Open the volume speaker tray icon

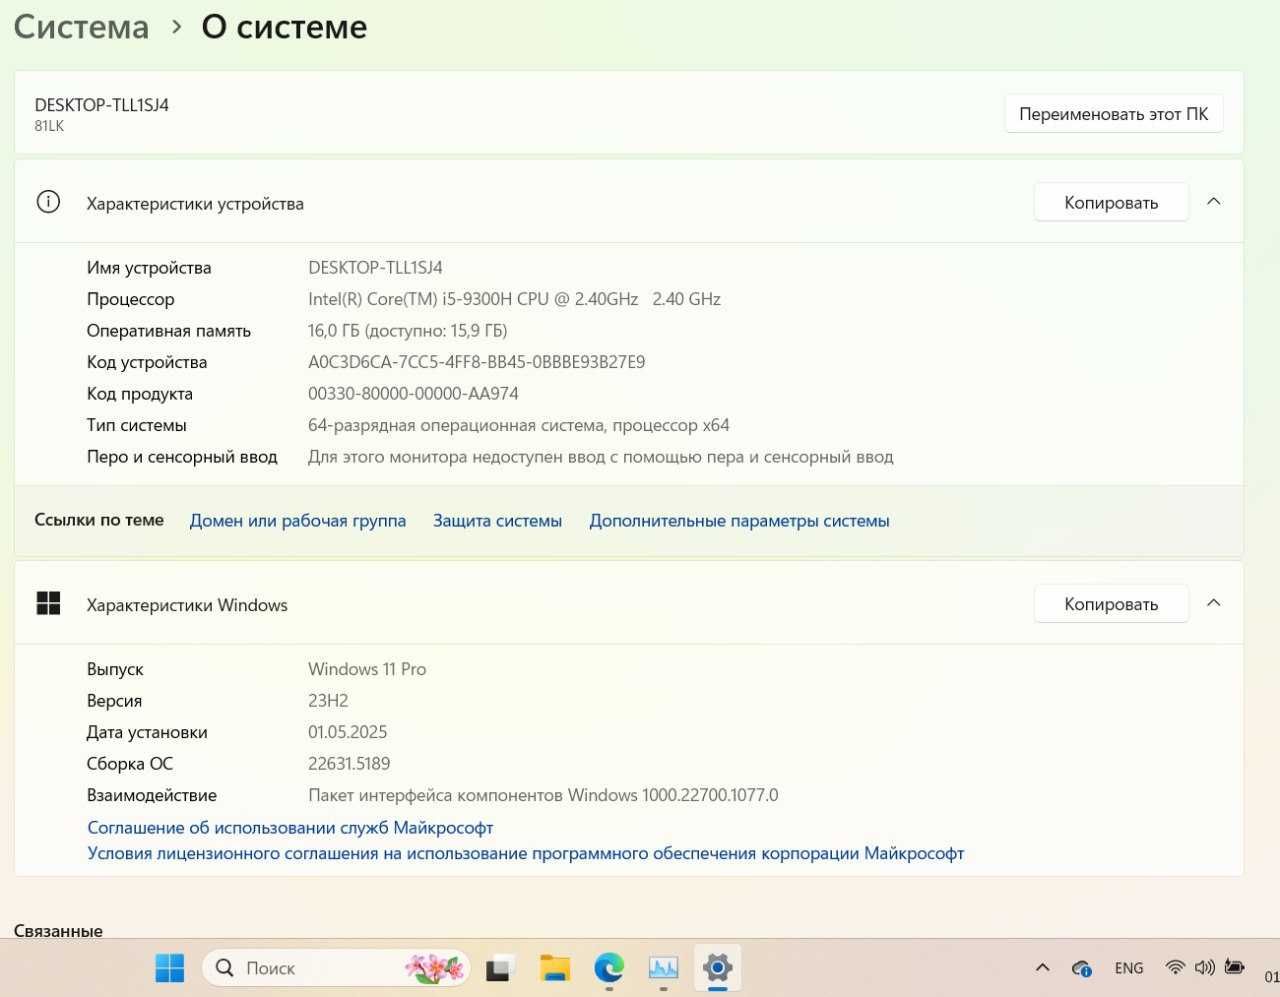click(x=1205, y=968)
